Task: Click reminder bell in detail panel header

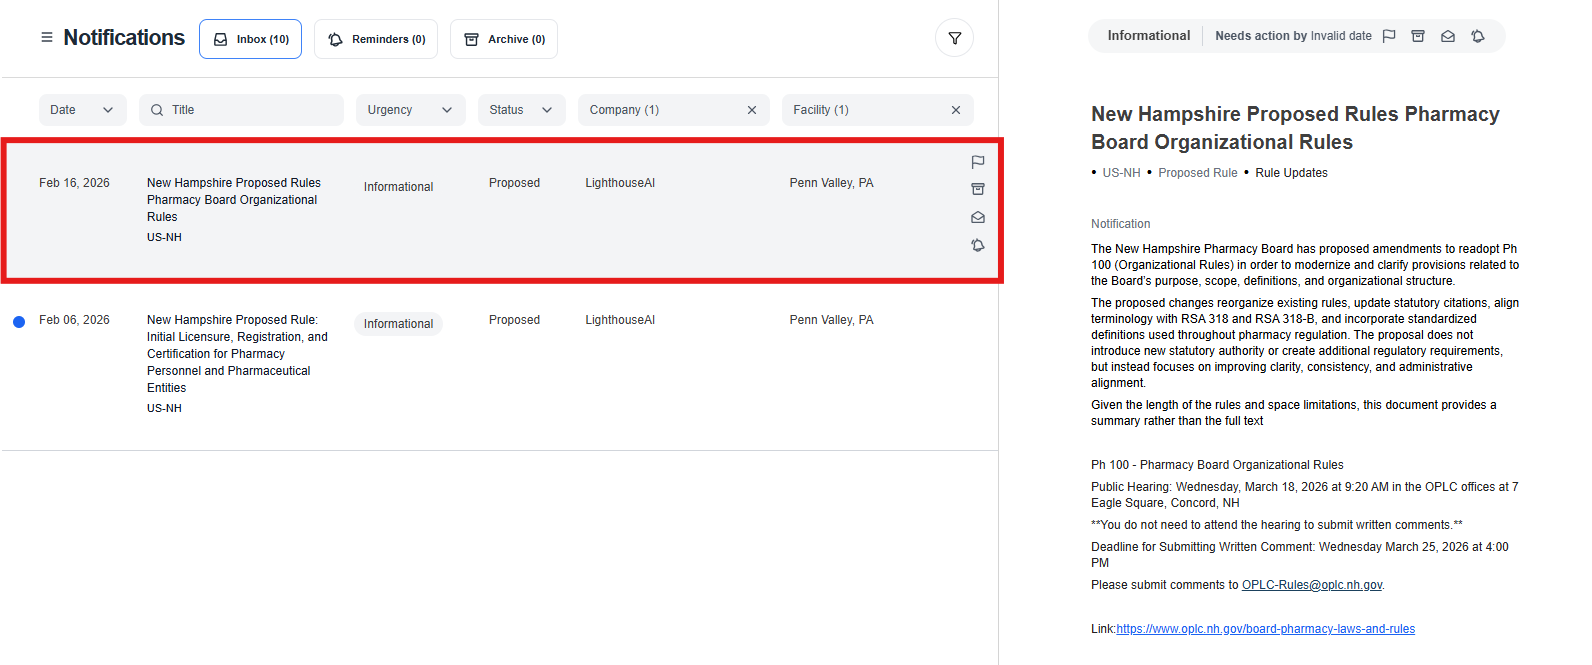Action: tap(1478, 36)
